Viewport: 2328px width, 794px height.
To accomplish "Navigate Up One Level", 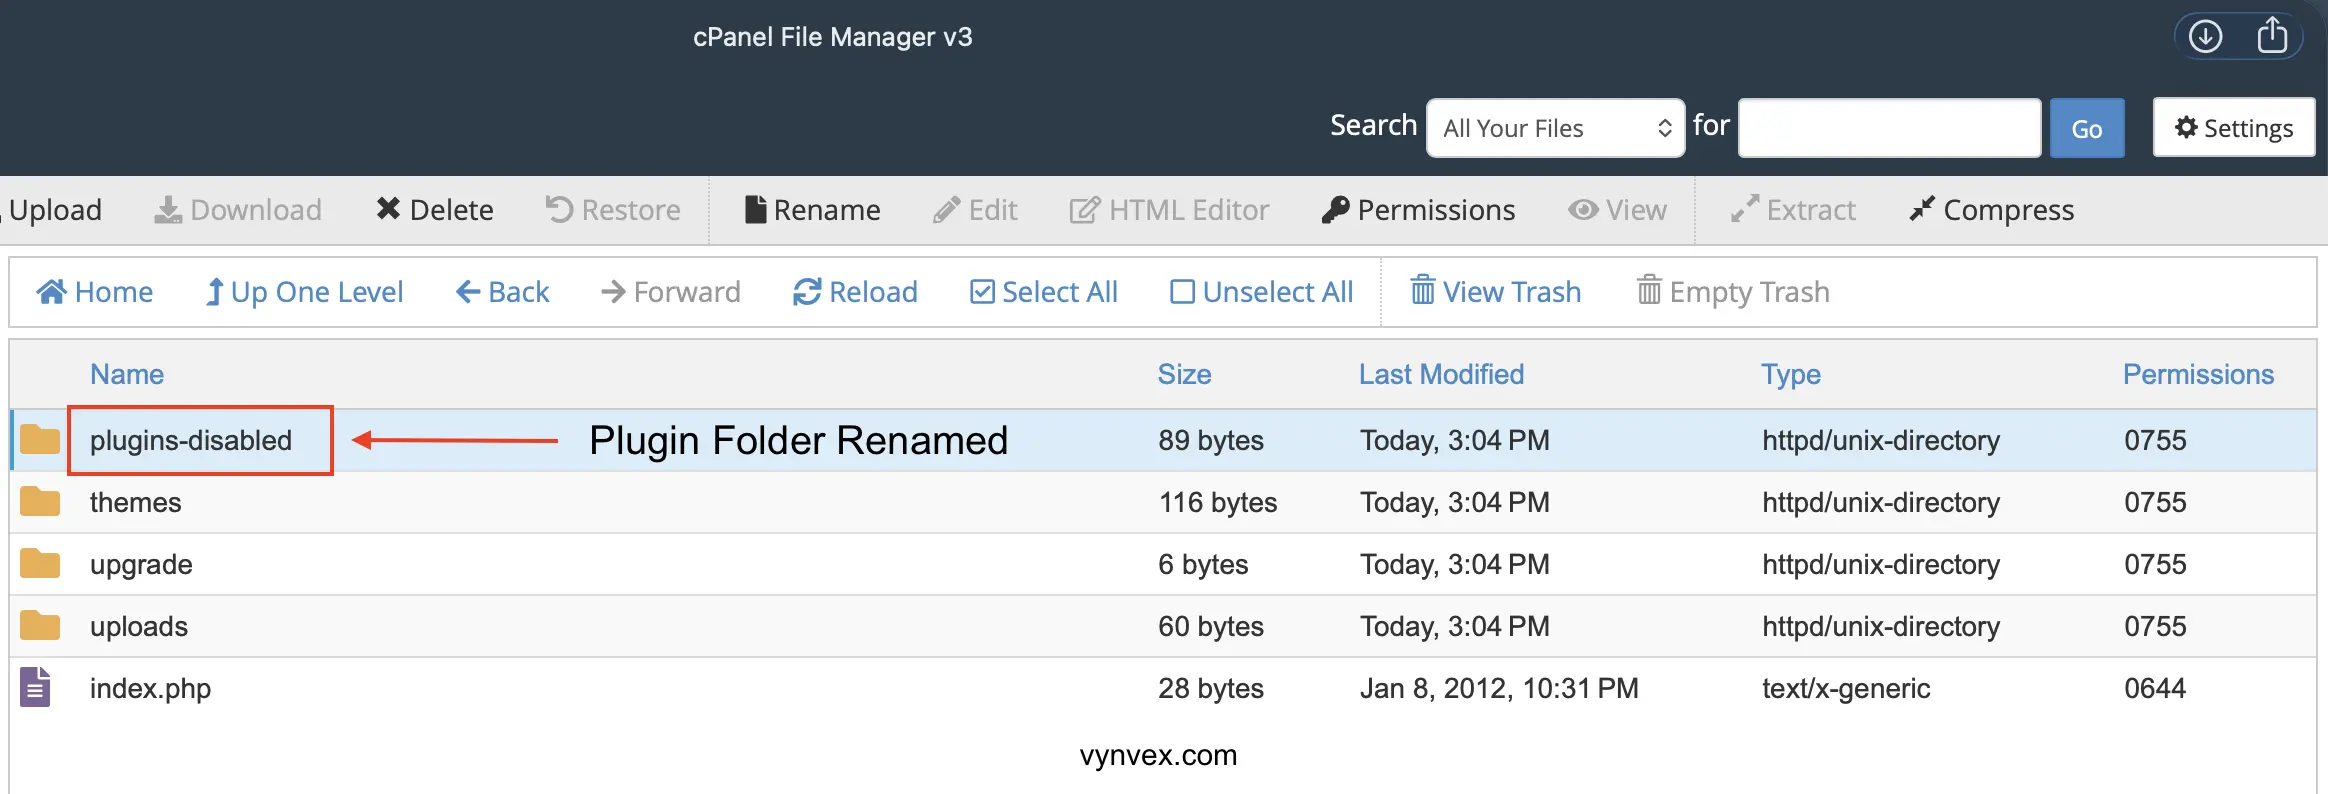I will (304, 292).
